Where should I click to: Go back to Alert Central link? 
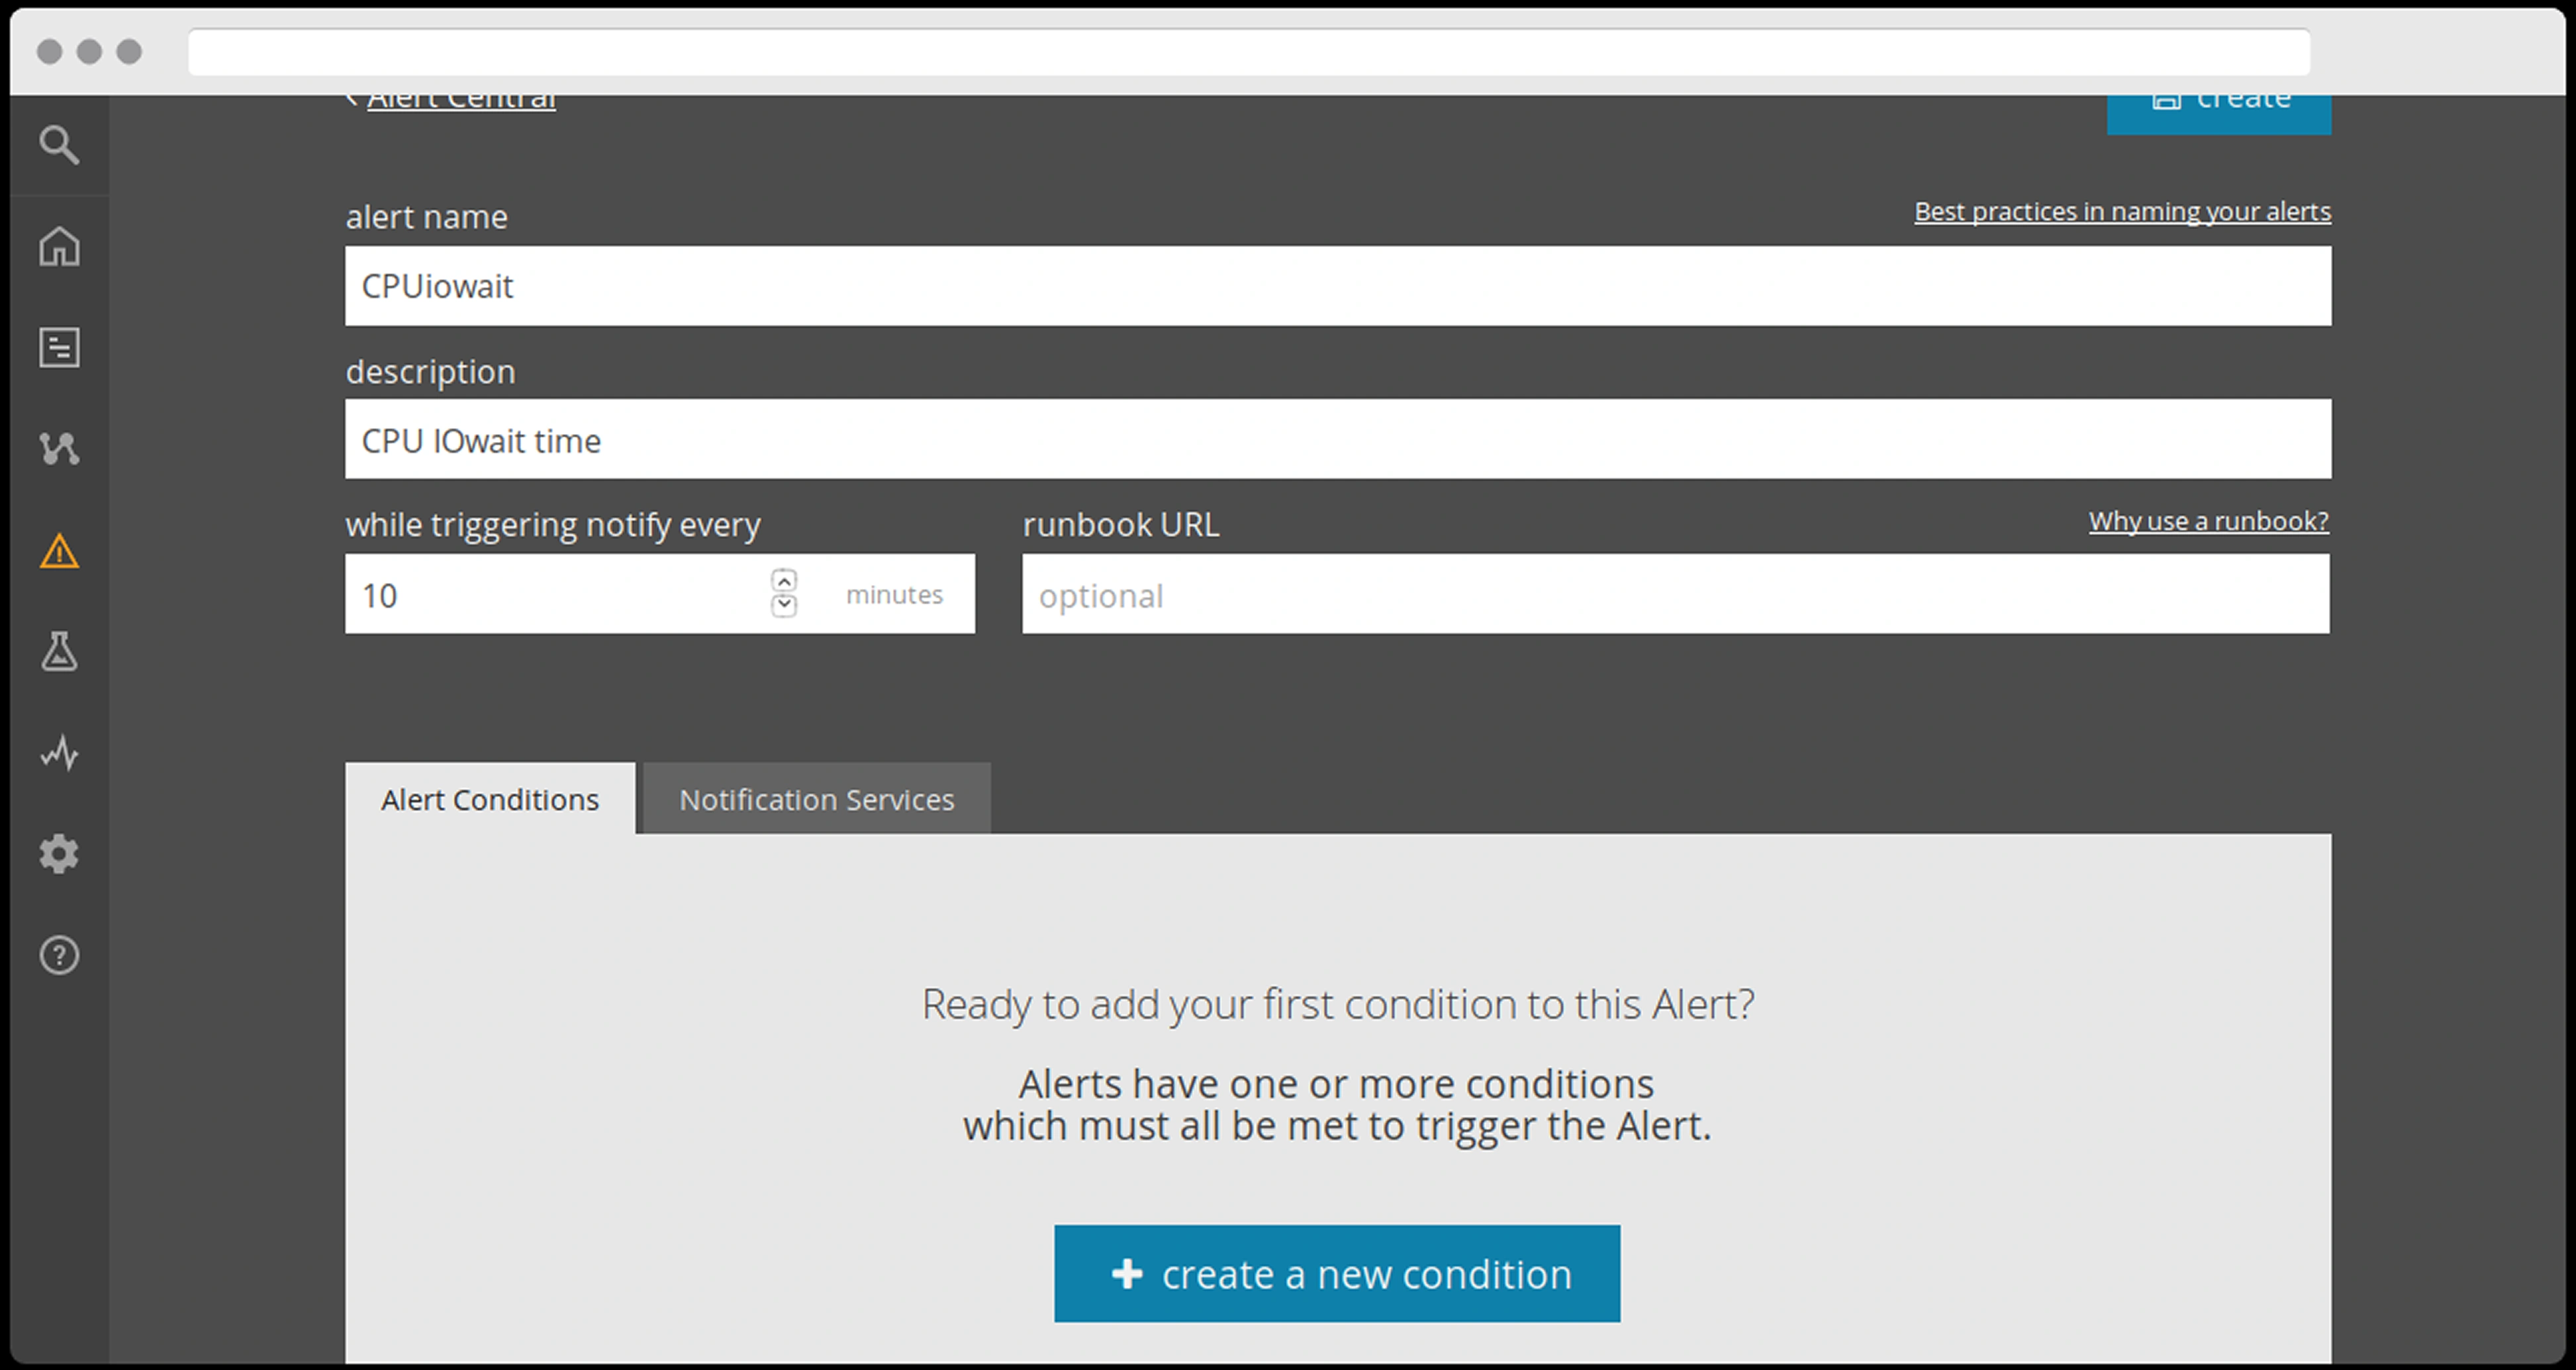pos(461,101)
